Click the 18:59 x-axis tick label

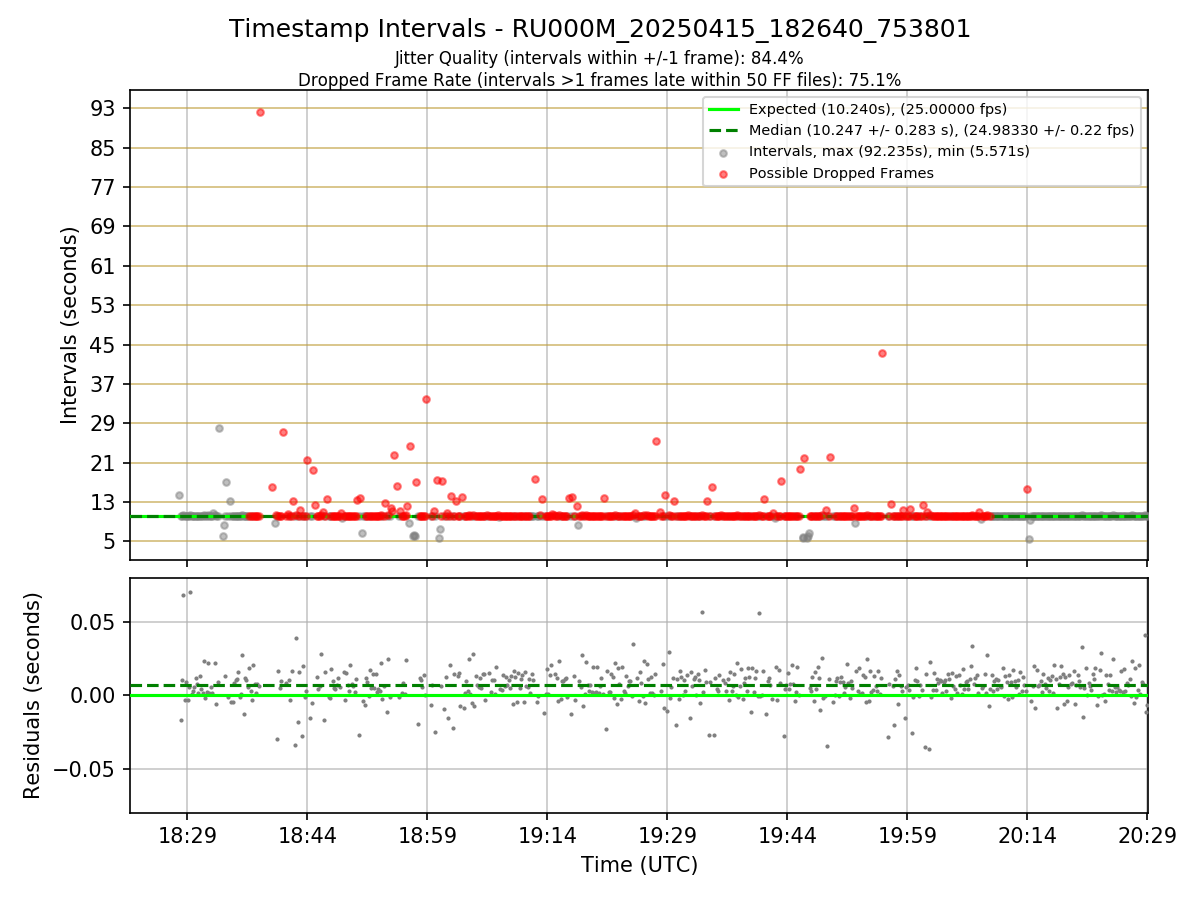pyautogui.click(x=427, y=835)
